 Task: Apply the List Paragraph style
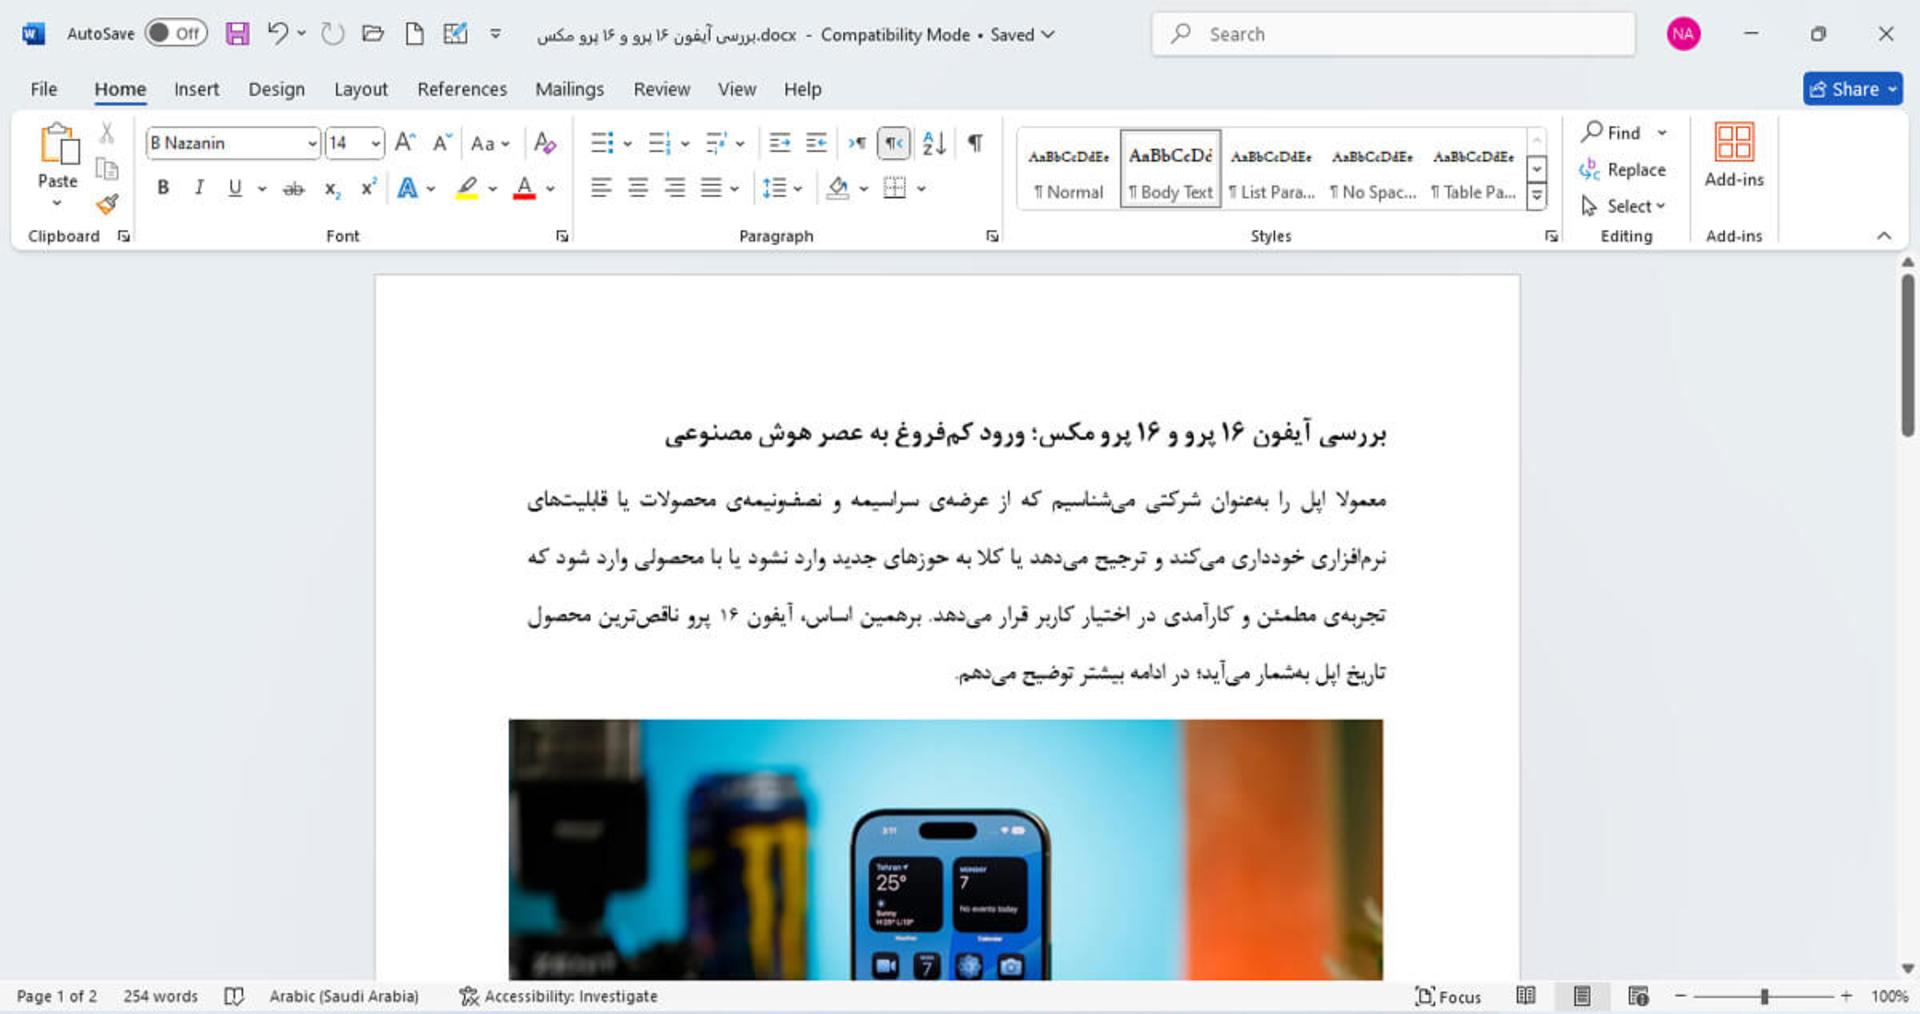(x=1271, y=168)
